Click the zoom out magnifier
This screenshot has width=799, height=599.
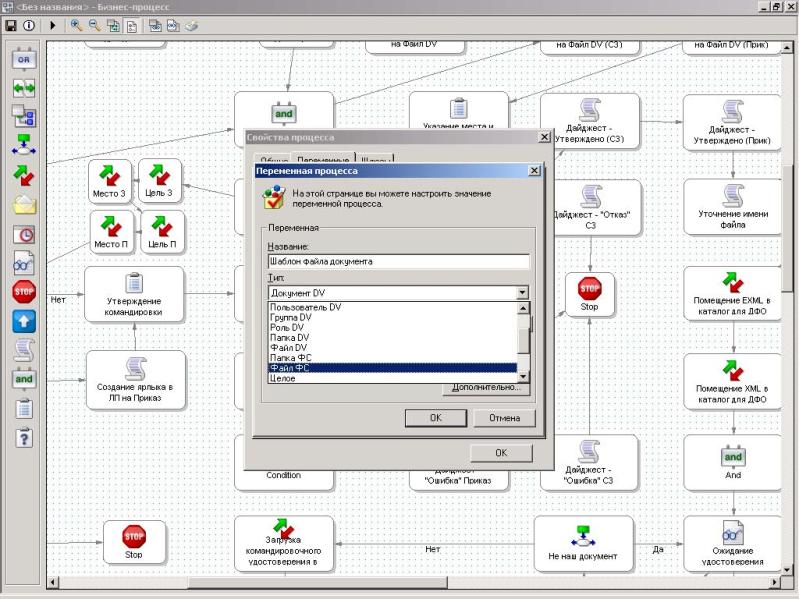95,25
